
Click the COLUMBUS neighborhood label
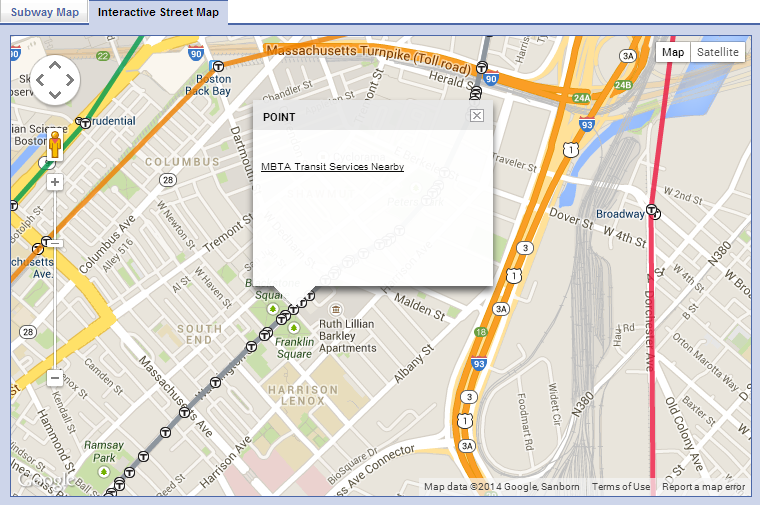(x=182, y=162)
